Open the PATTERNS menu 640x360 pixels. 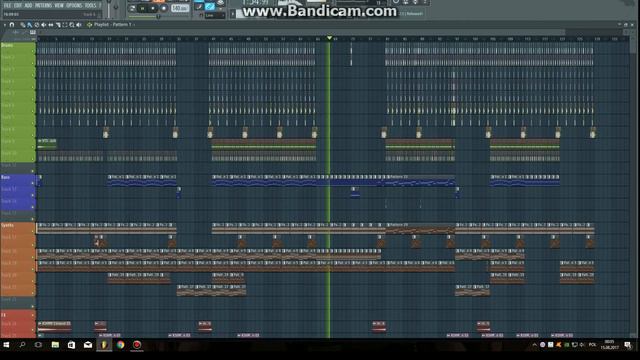43,5
